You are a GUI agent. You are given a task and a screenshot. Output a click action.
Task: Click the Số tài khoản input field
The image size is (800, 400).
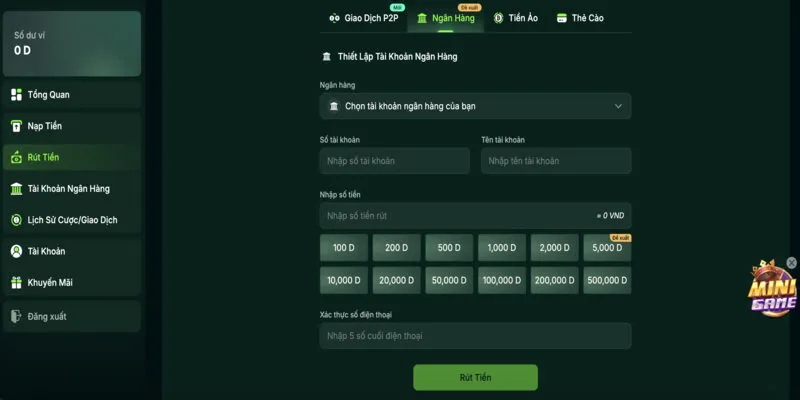click(394, 161)
